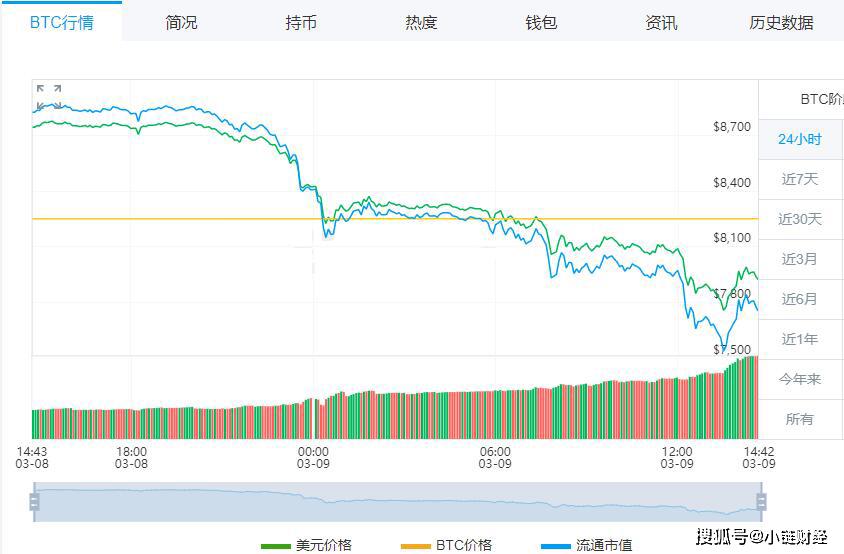Toggle the orange BTC价格 legend series
844x554 pixels.
pyautogui.click(x=446, y=545)
